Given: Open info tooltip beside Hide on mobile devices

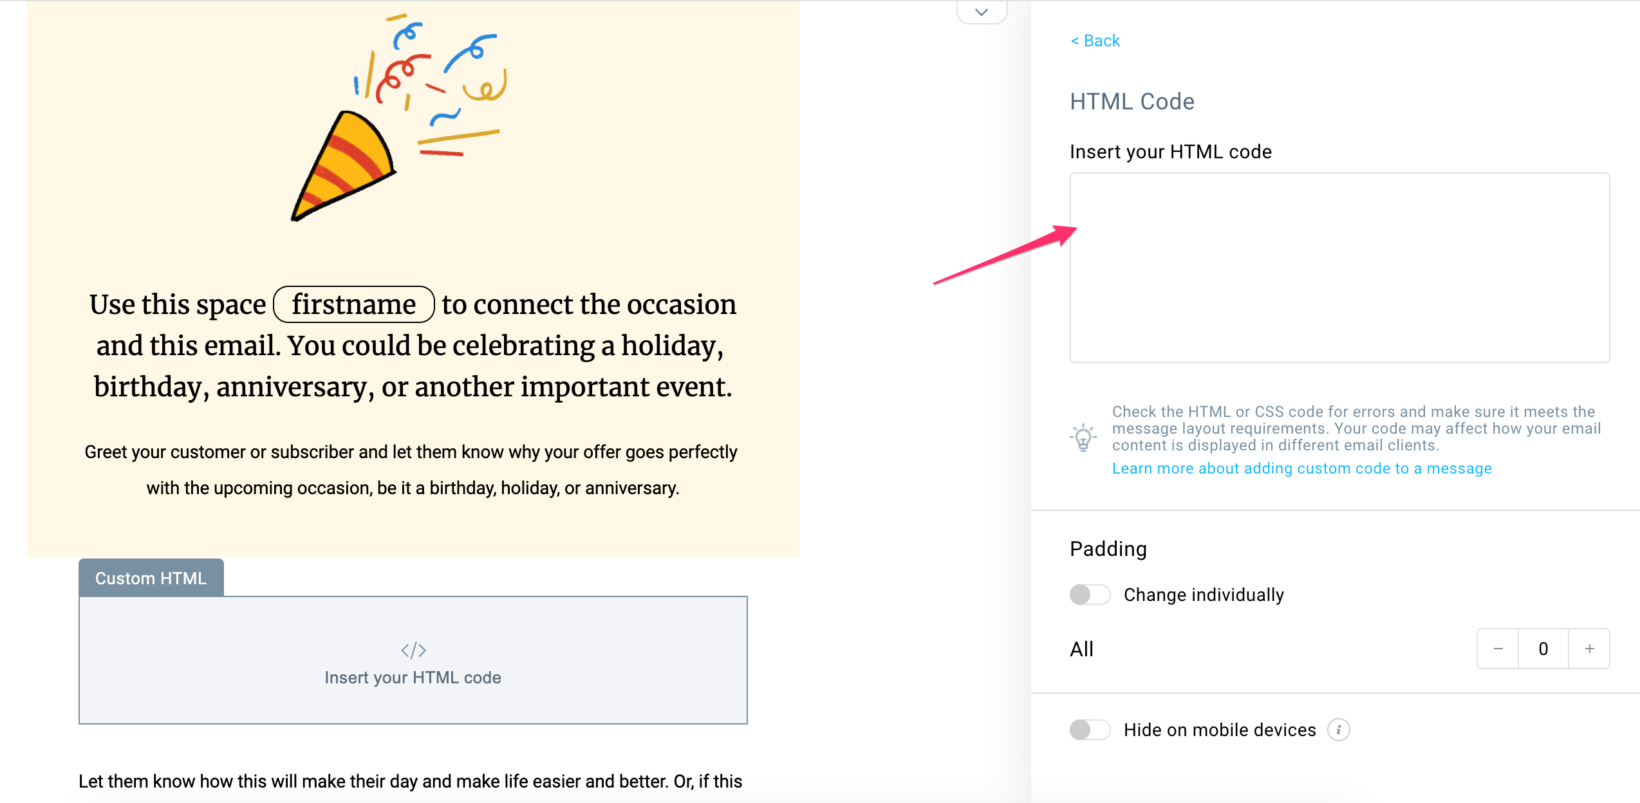Looking at the screenshot, I should pos(1339,730).
